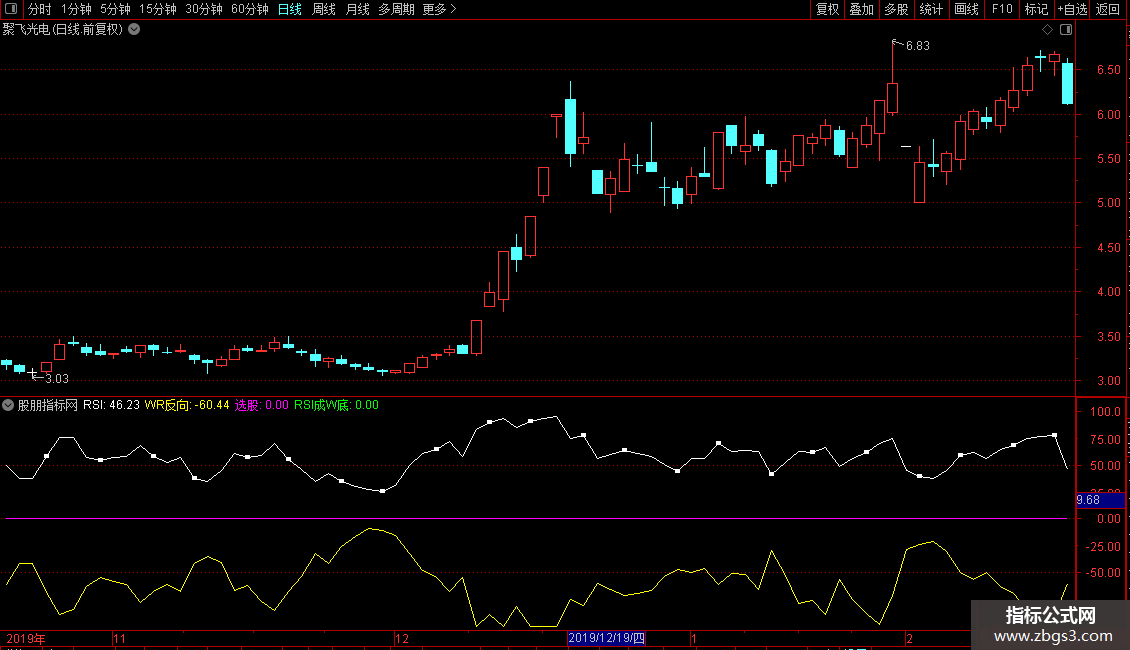Click the 6.50 price axis label
1130x650 pixels.
[1108, 70]
